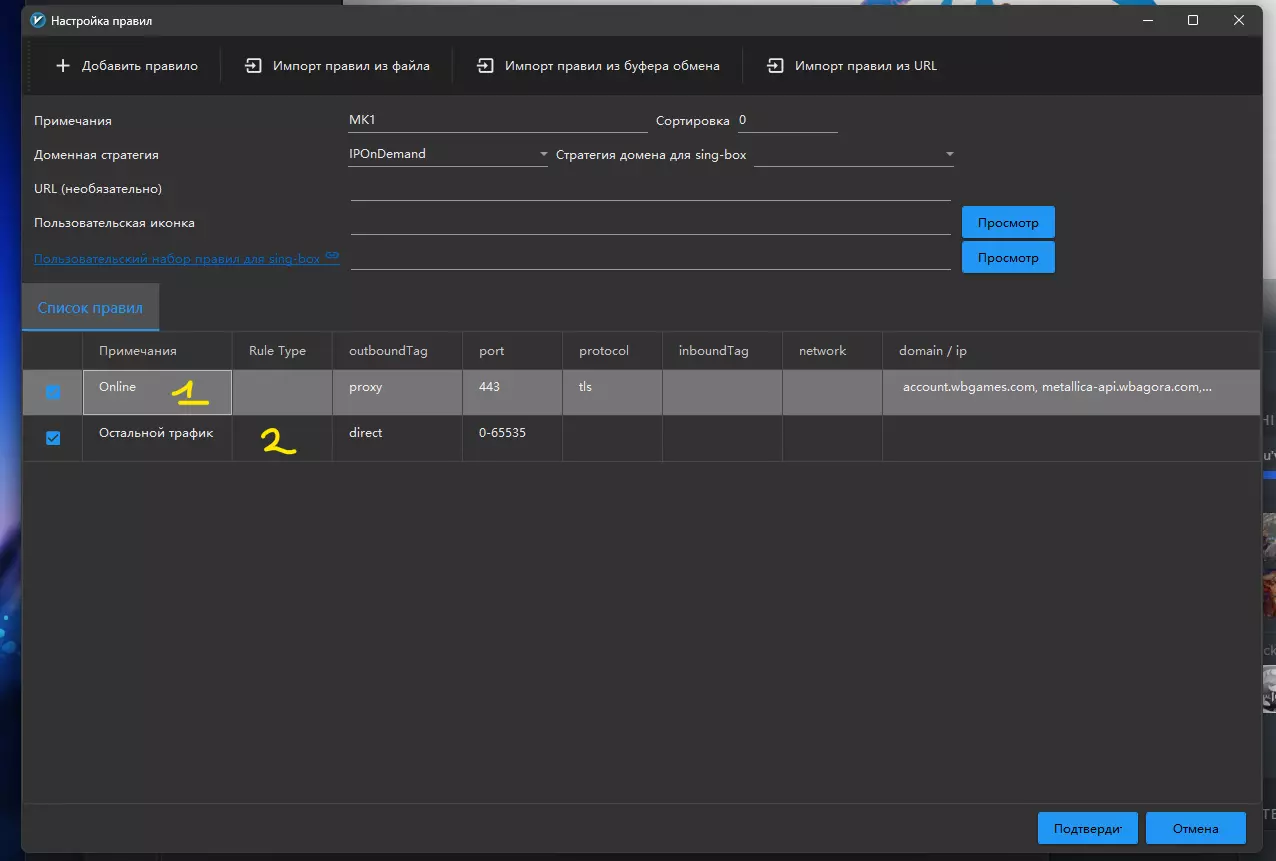Viewport: 1276px width, 861px height.
Task: Open the Доменная стратегия IPOnDemand dropdown
Action: tap(447, 155)
